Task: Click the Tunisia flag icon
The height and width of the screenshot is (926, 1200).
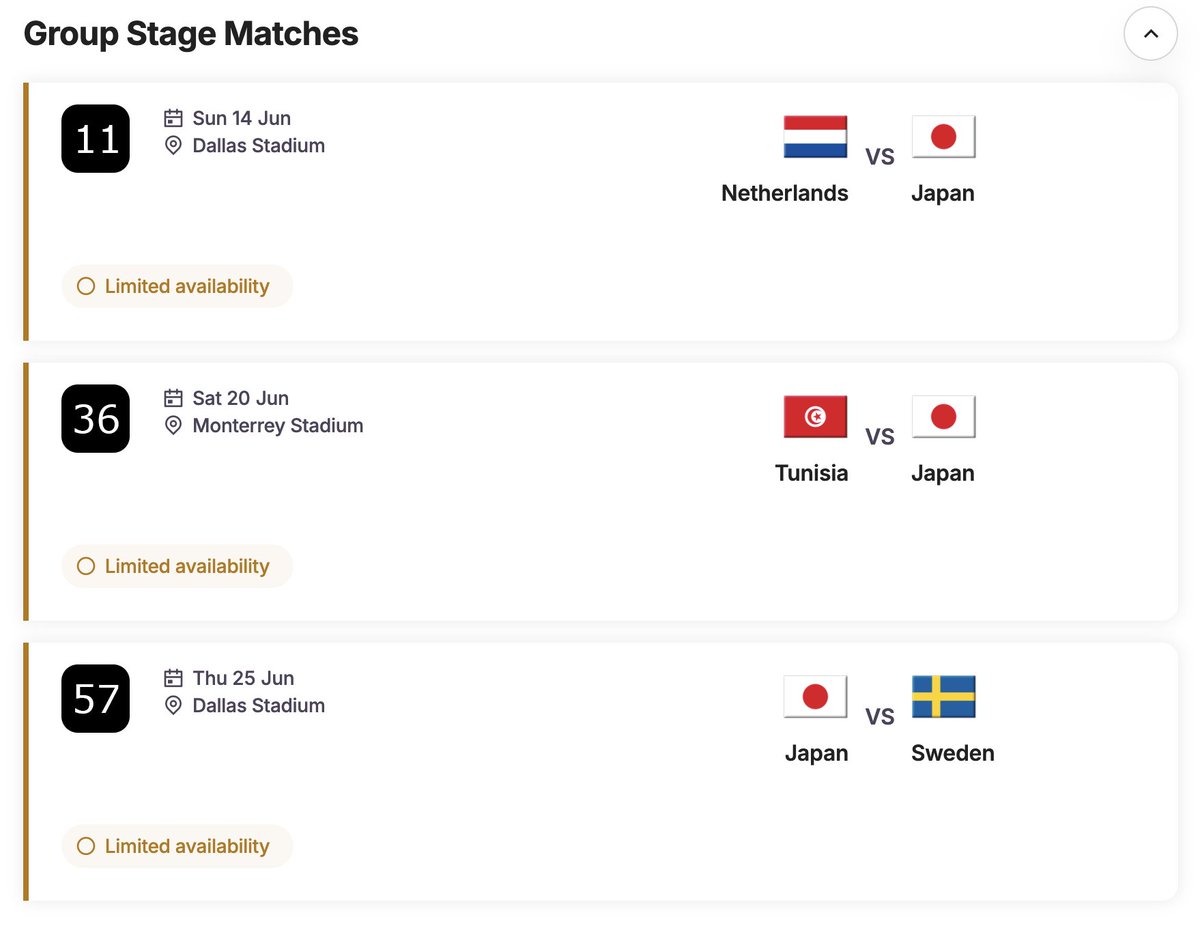Action: pyautogui.click(x=815, y=417)
